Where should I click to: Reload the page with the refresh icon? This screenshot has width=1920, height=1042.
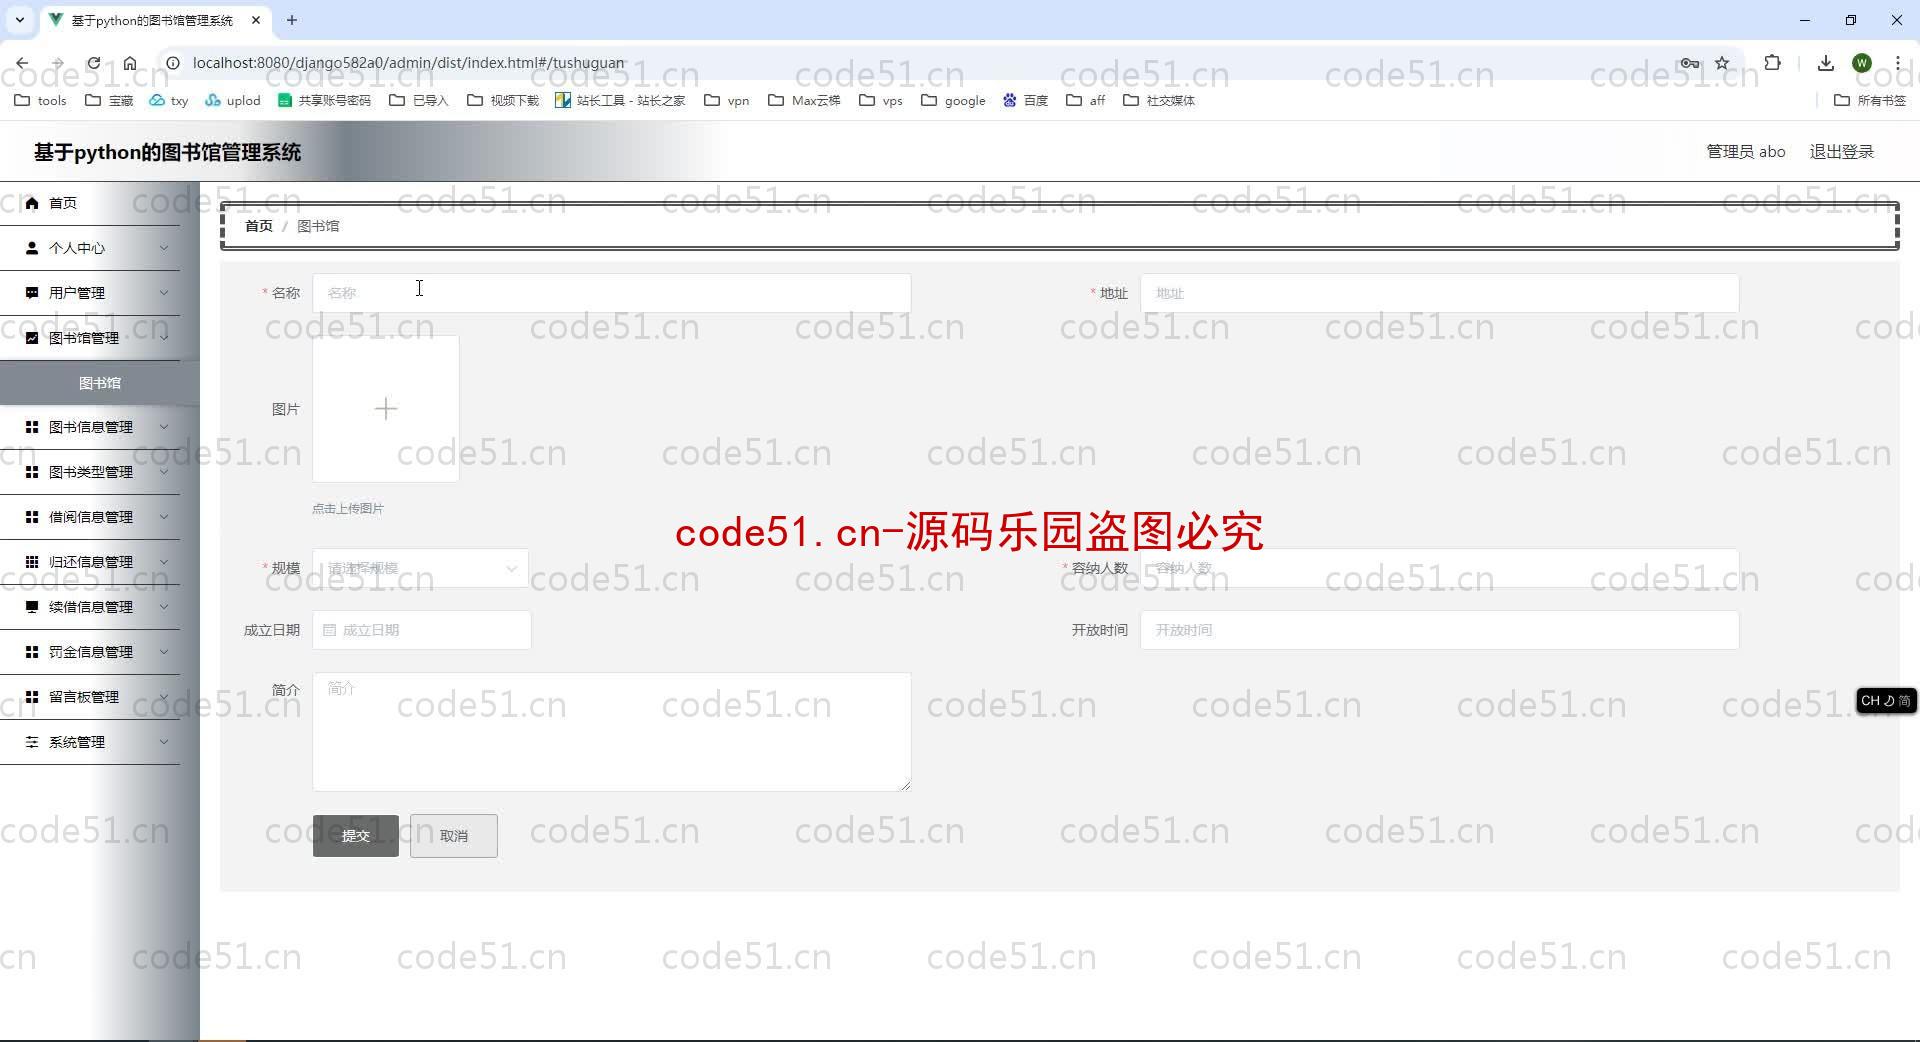coord(94,63)
